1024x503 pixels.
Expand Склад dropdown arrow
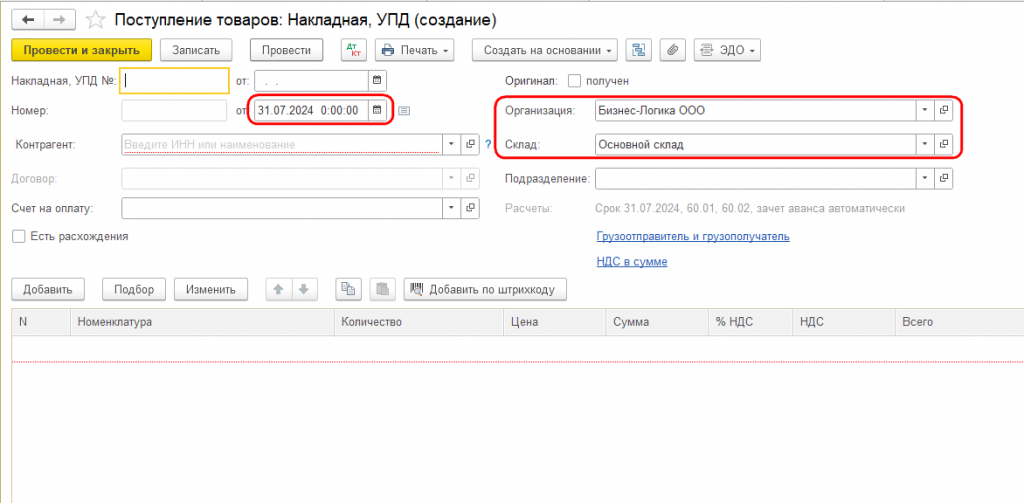[925, 144]
